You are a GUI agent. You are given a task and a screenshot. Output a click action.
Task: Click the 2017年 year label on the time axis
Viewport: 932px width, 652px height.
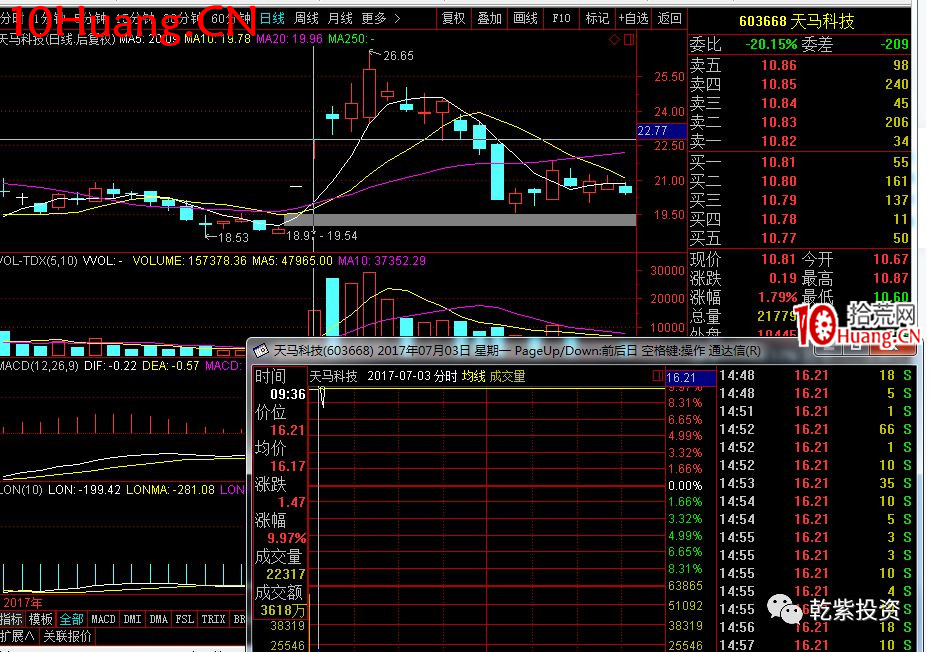(x=23, y=603)
